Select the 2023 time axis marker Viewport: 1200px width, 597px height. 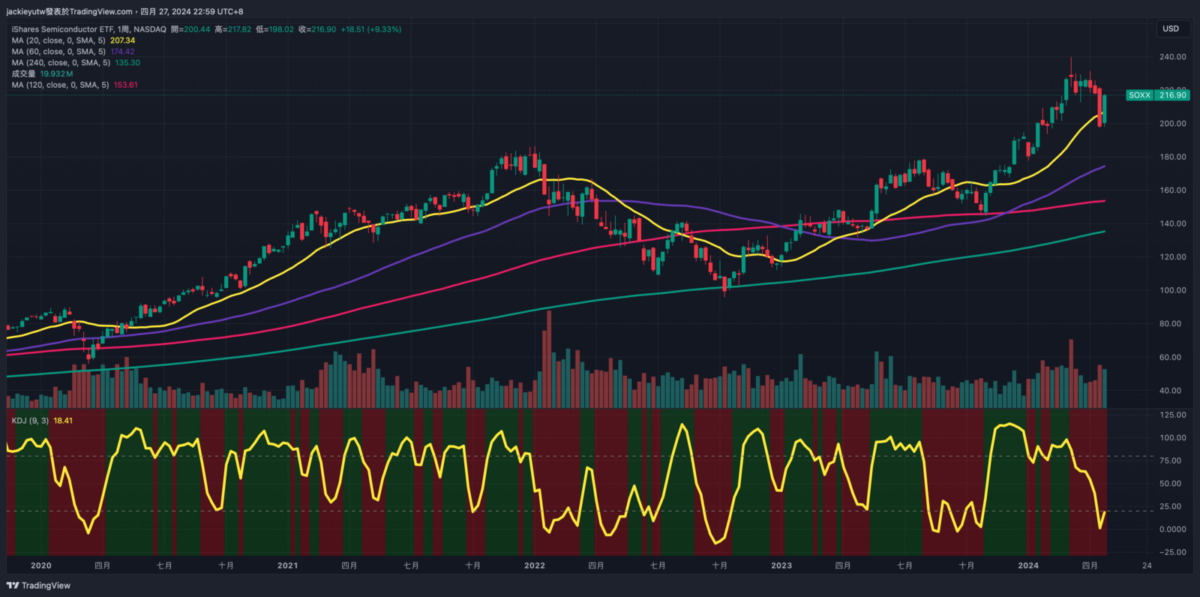781,565
